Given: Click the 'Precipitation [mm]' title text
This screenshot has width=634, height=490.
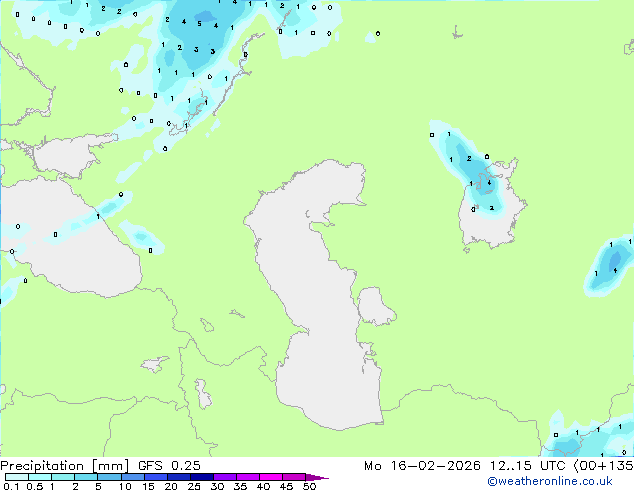Looking at the screenshot, I should pos(65,466).
